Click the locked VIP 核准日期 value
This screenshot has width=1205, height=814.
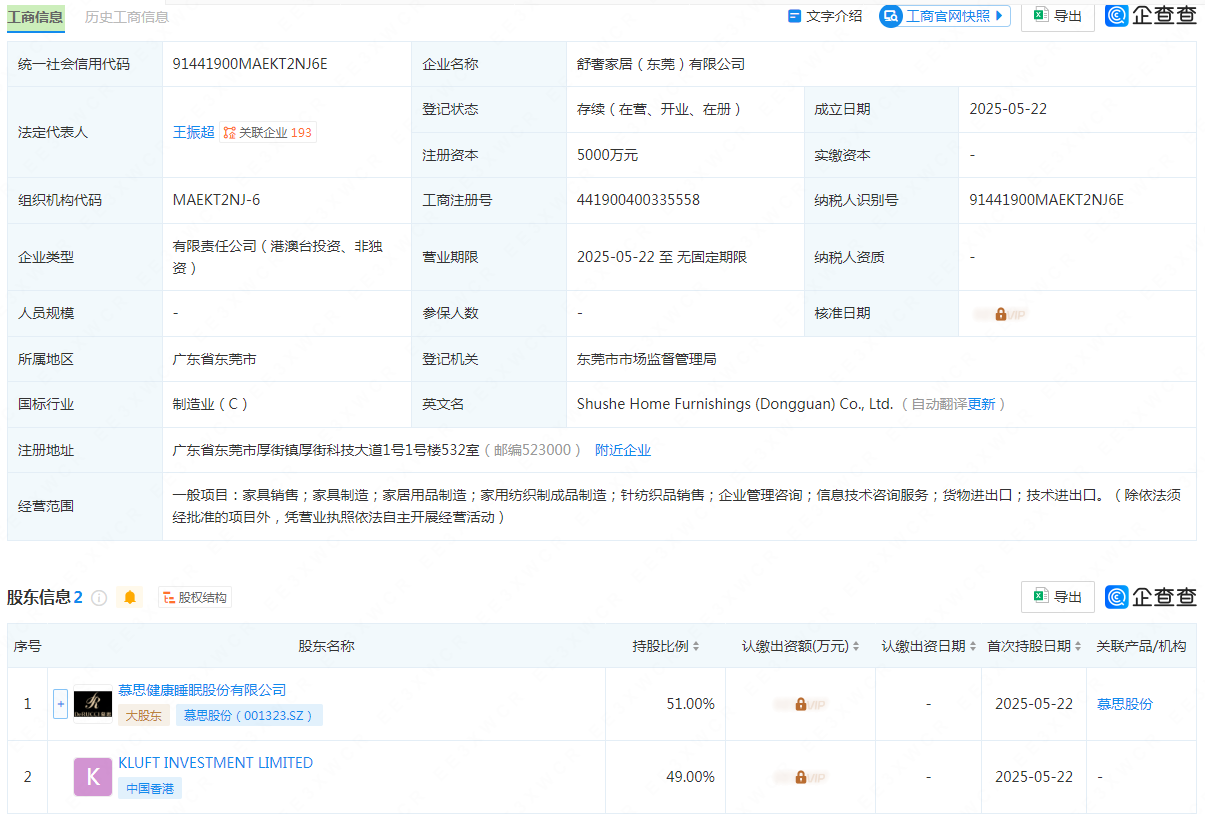coord(1000,314)
